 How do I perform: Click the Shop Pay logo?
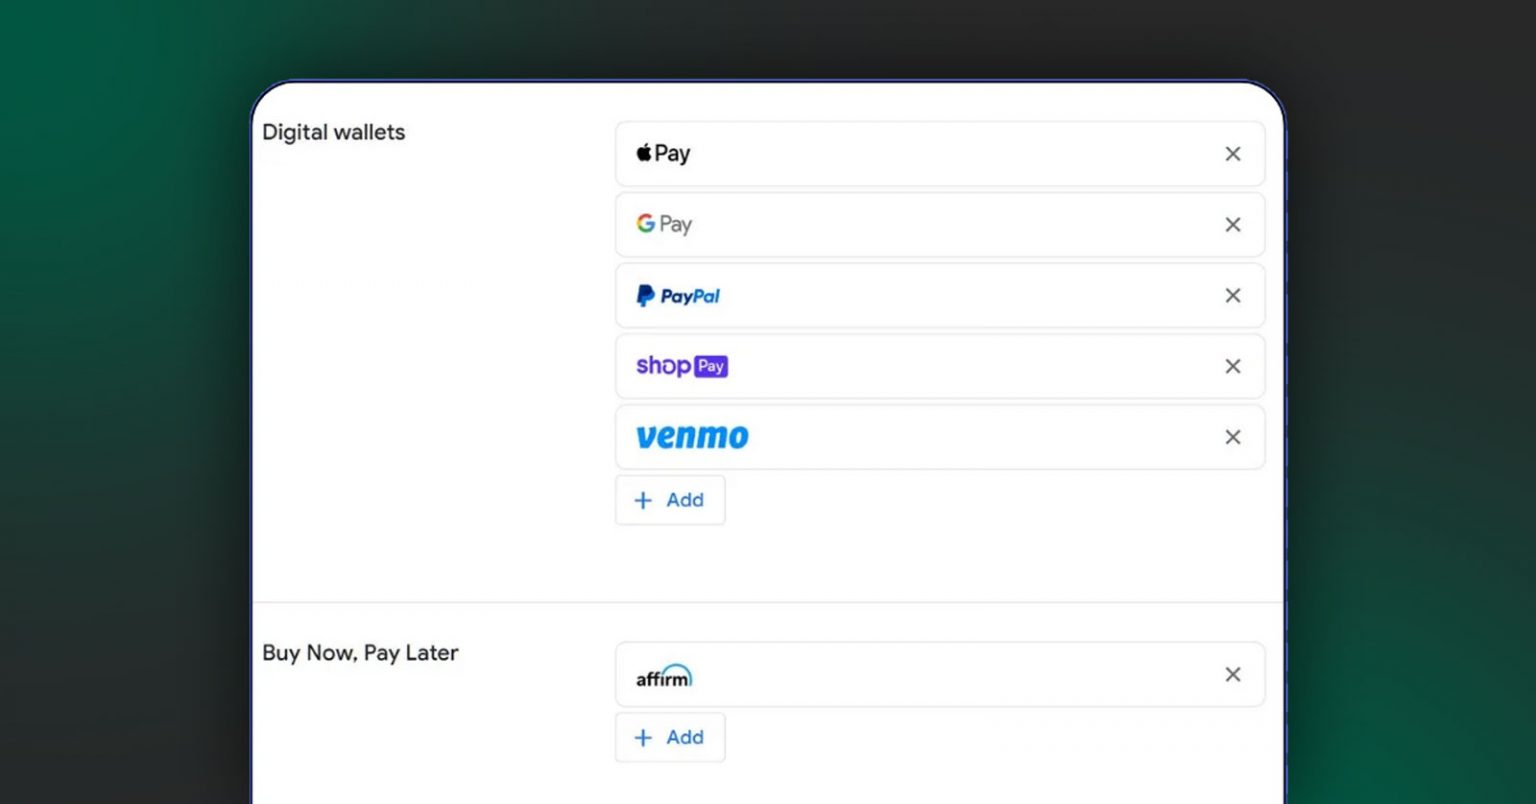pos(682,366)
